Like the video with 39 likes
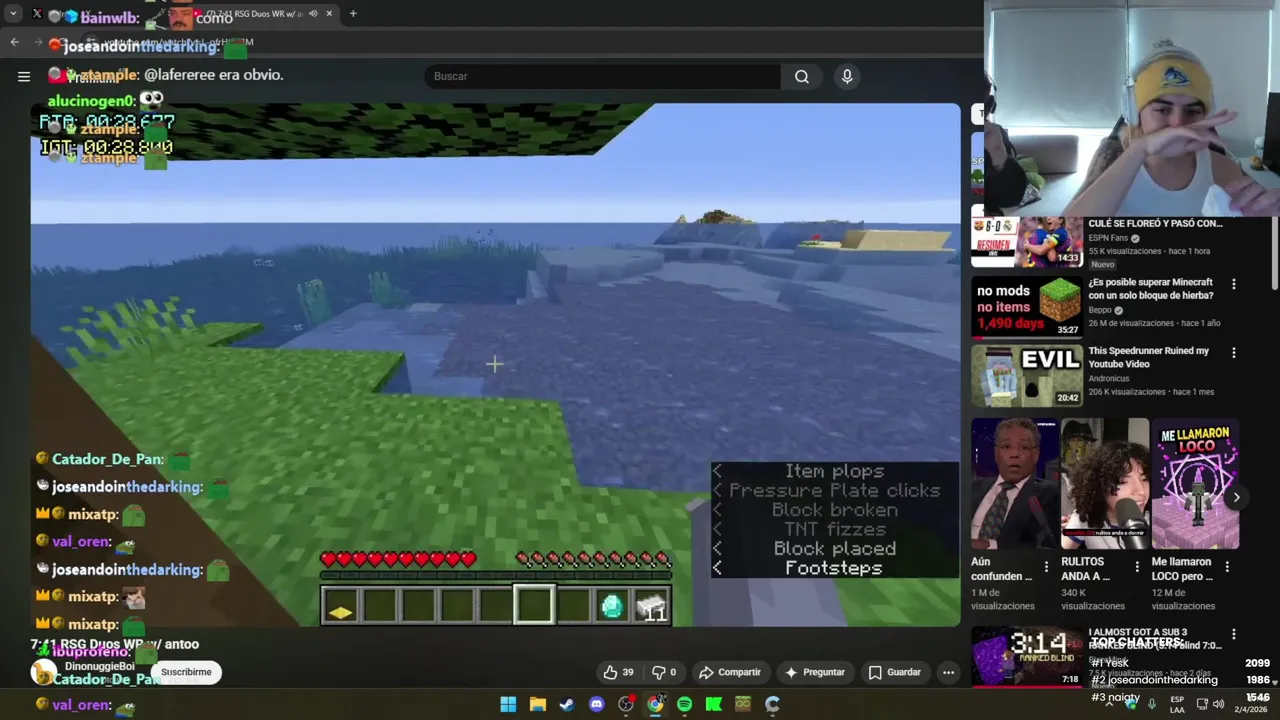Image resolution: width=1280 pixels, height=720 pixels. 618,672
